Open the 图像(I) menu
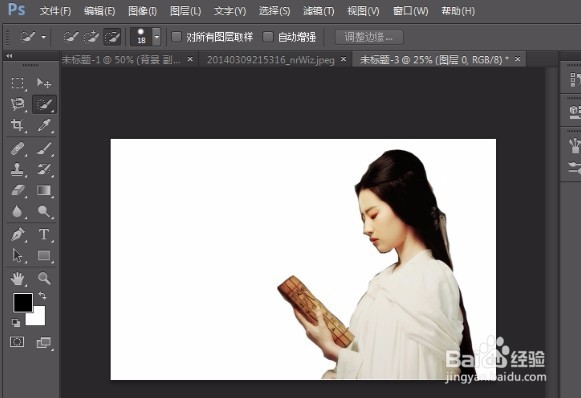The width and height of the screenshot is (581, 398). (x=142, y=11)
